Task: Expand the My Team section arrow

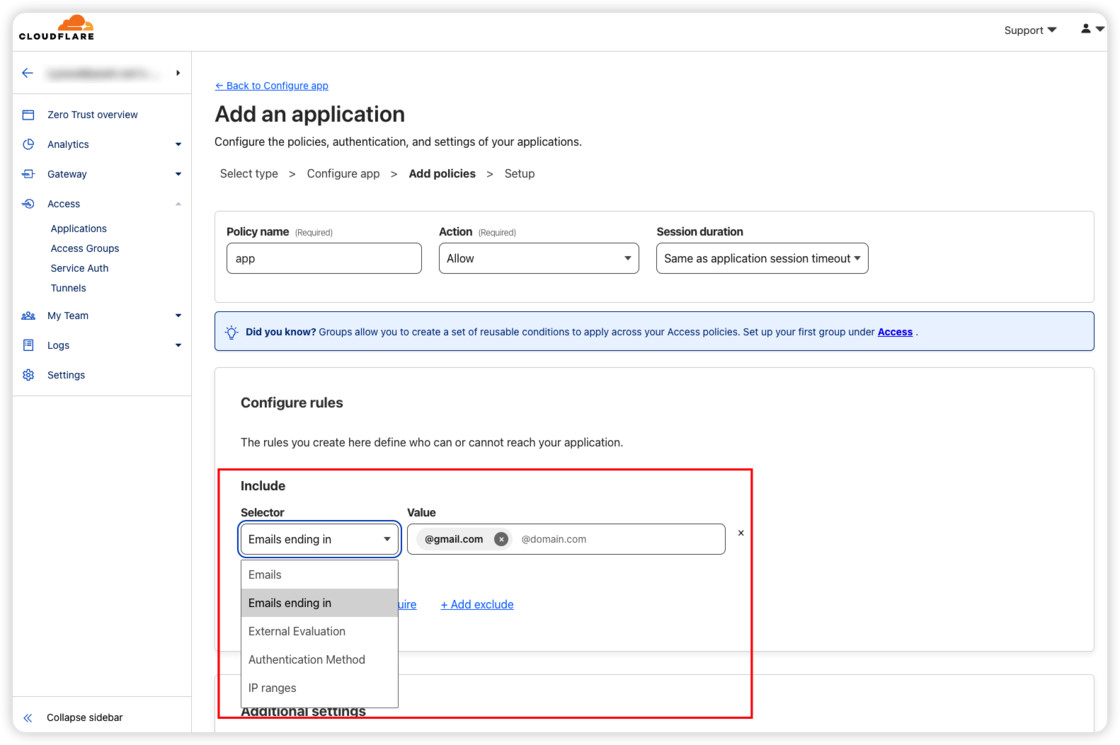Action: pyautogui.click(x=179, y=316)
